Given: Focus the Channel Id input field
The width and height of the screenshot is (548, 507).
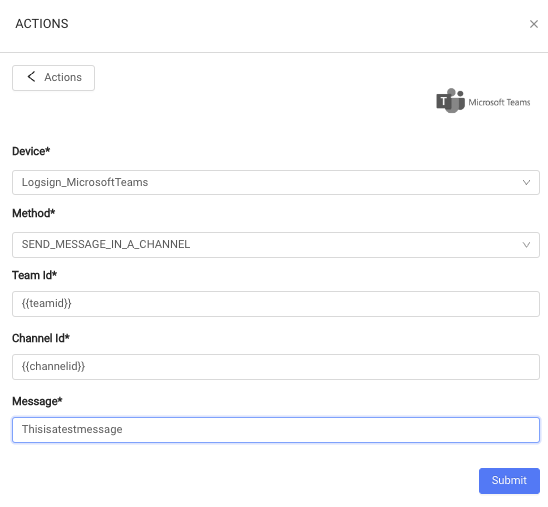Looking at the screenshot, I should 276,367.
